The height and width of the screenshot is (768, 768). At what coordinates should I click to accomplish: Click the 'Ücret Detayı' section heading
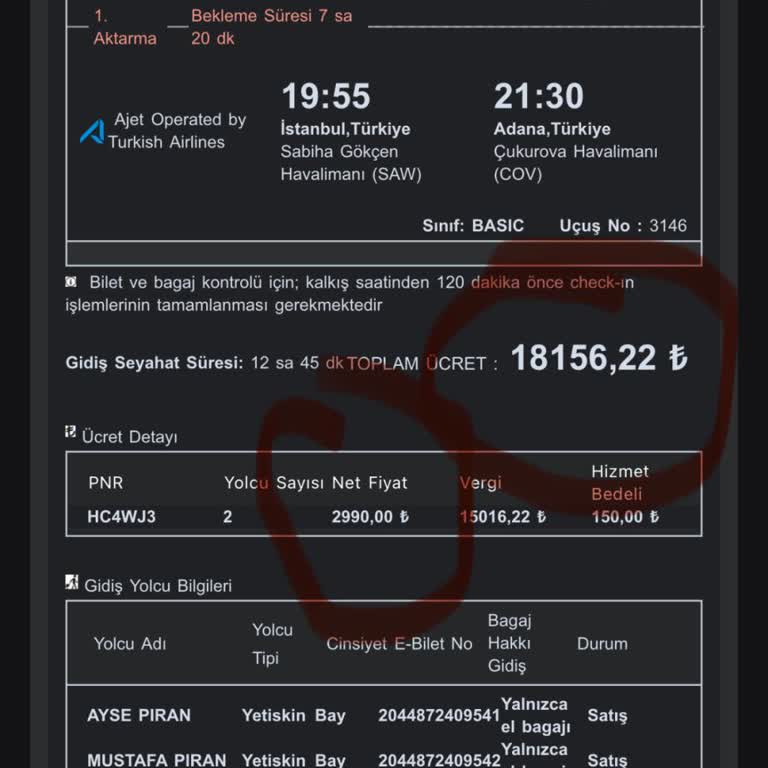[130, 436]
